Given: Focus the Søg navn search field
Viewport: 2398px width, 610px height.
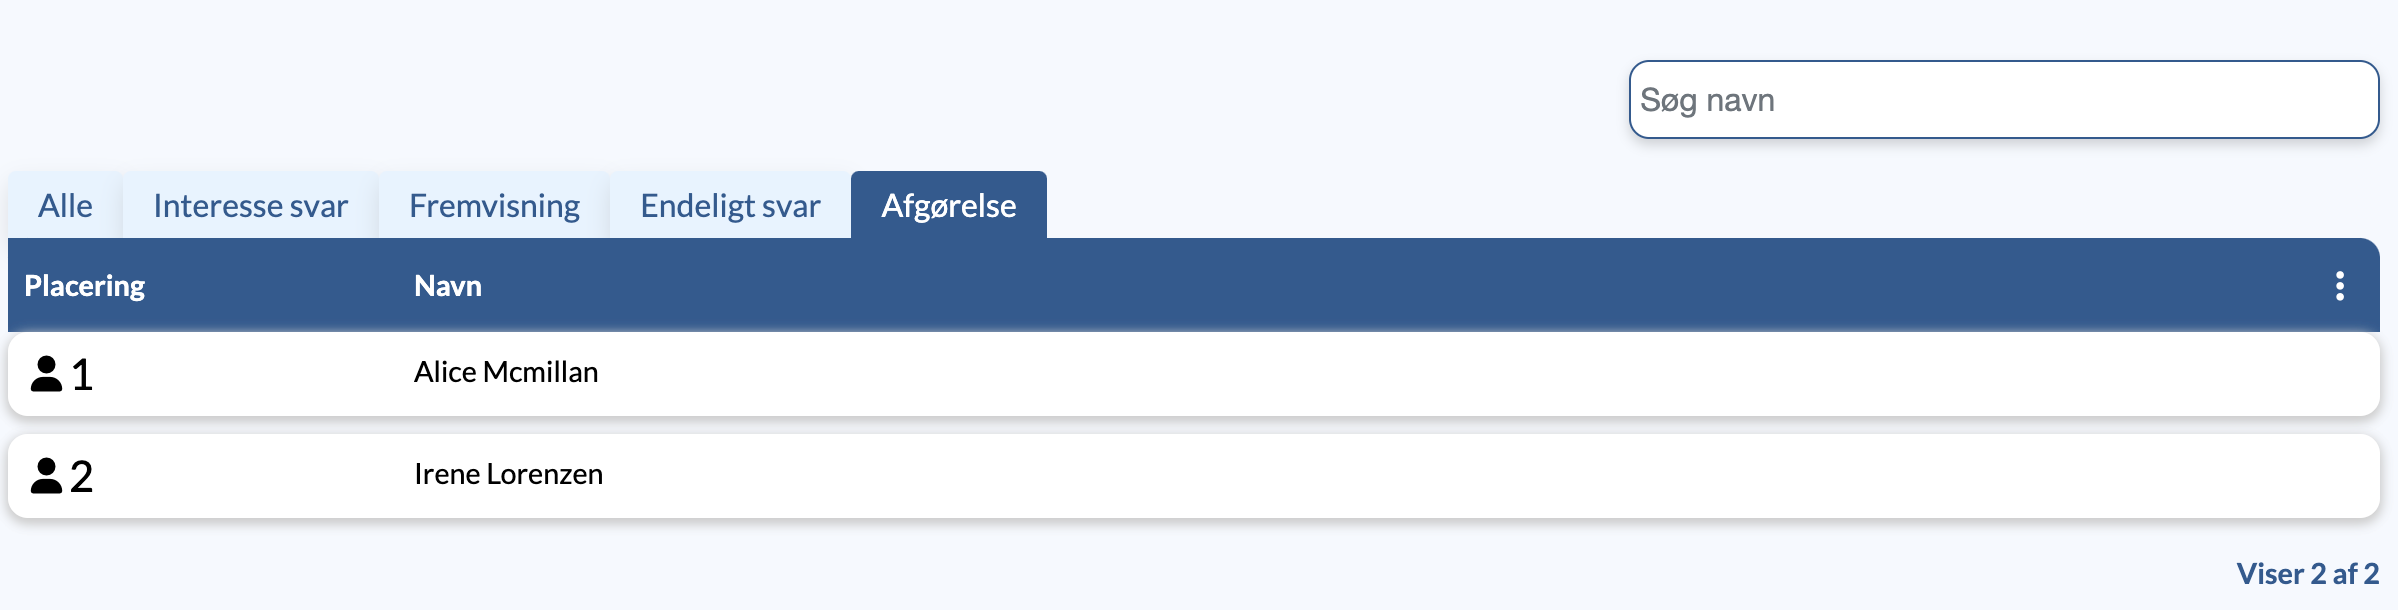Looking at the screenshot, I should pyautogui.click(x=2004, y=100).
